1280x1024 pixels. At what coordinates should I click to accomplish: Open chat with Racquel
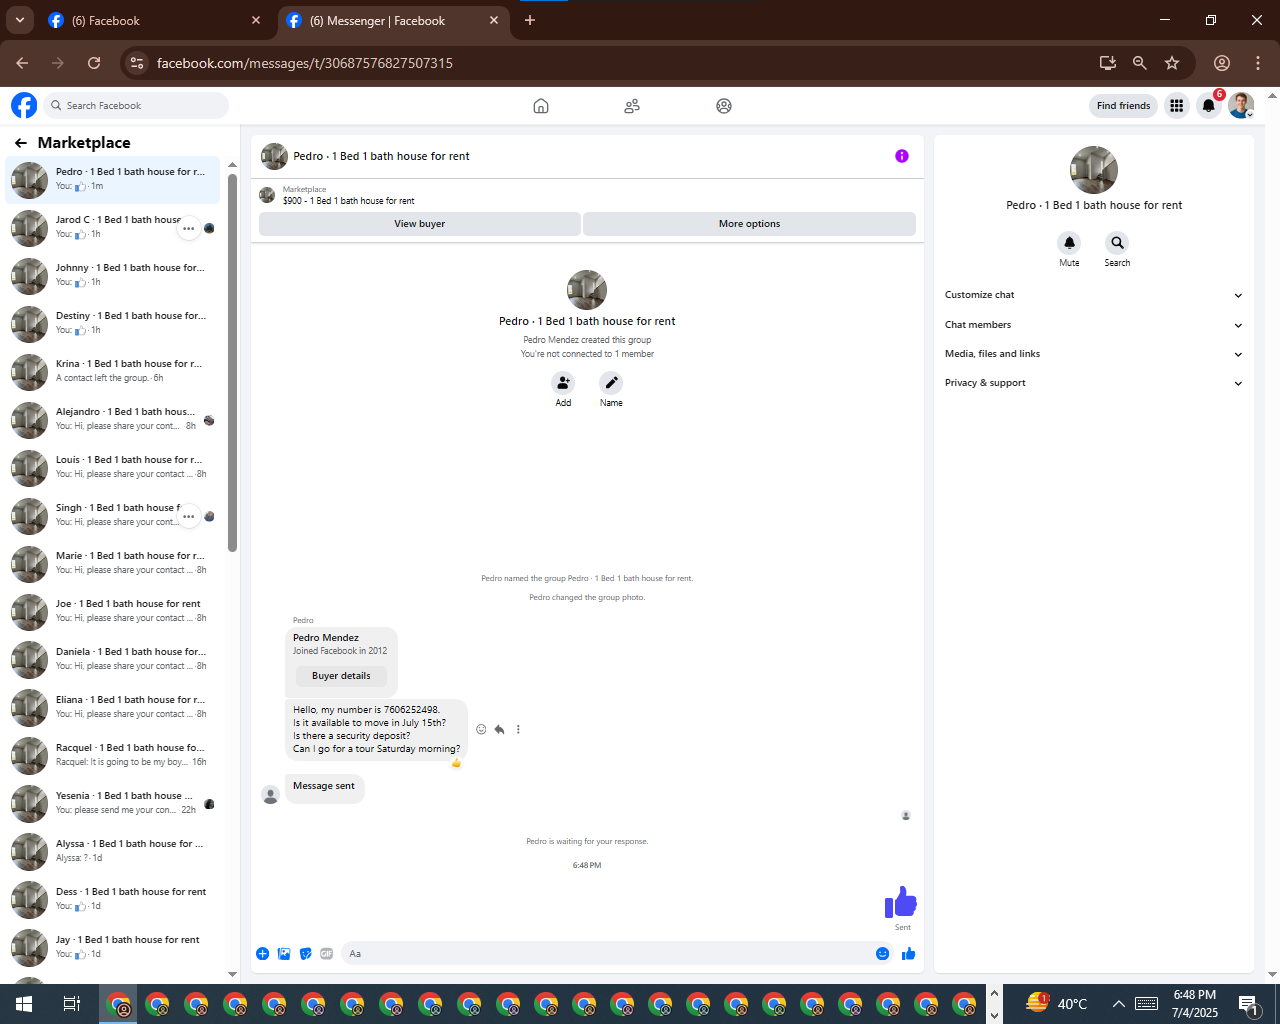point(113,756)
